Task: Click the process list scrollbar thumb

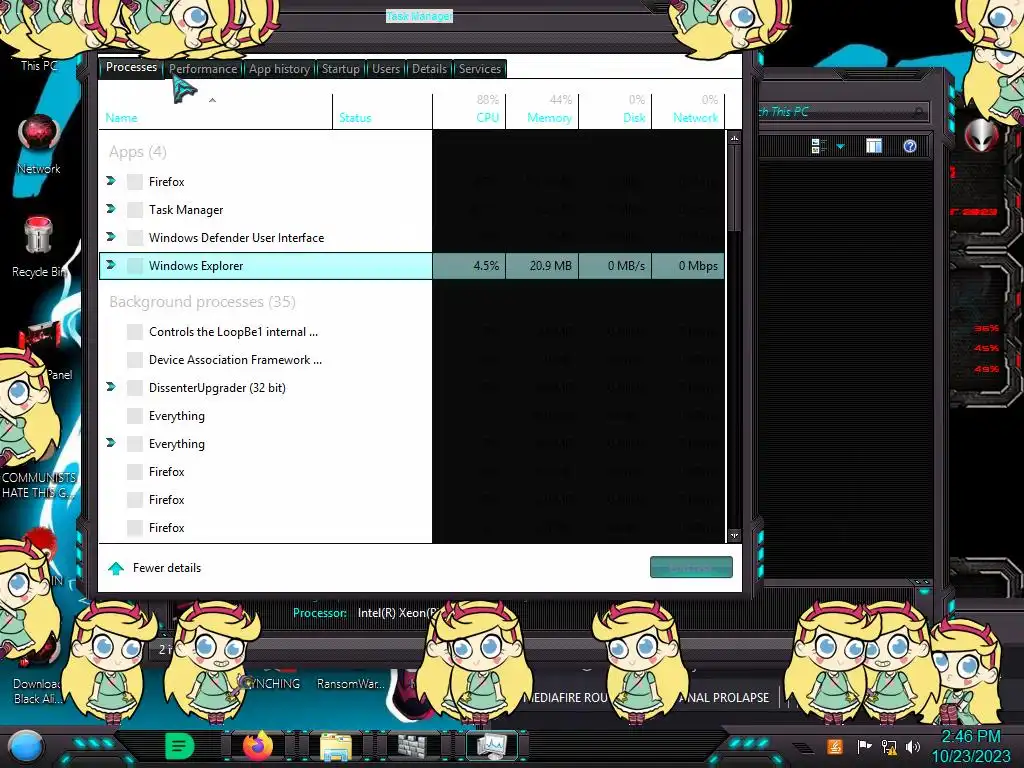Action: coord(735,188)
